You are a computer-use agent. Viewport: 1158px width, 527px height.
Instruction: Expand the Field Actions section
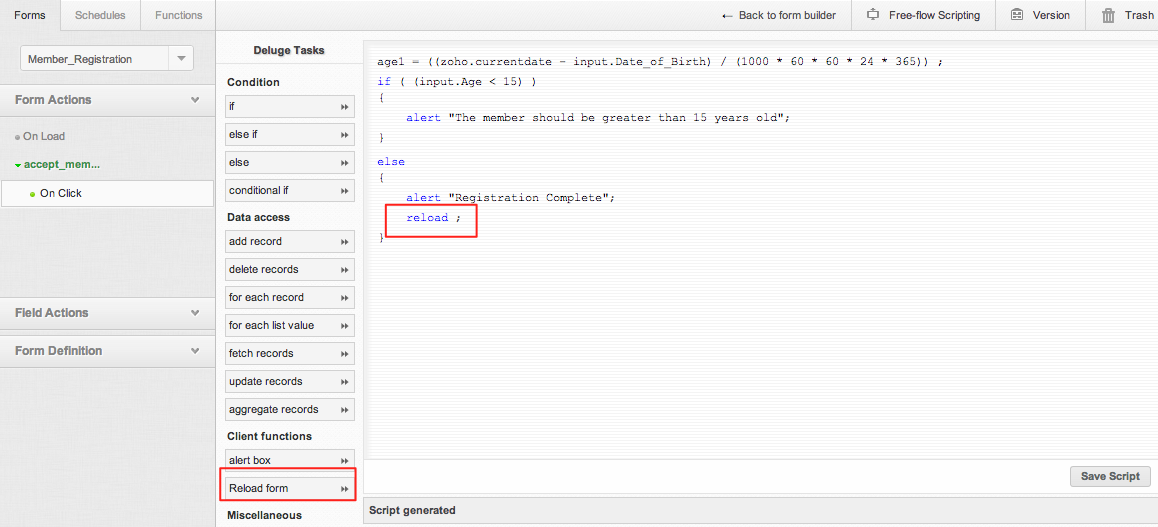click(x=195, y=313)
